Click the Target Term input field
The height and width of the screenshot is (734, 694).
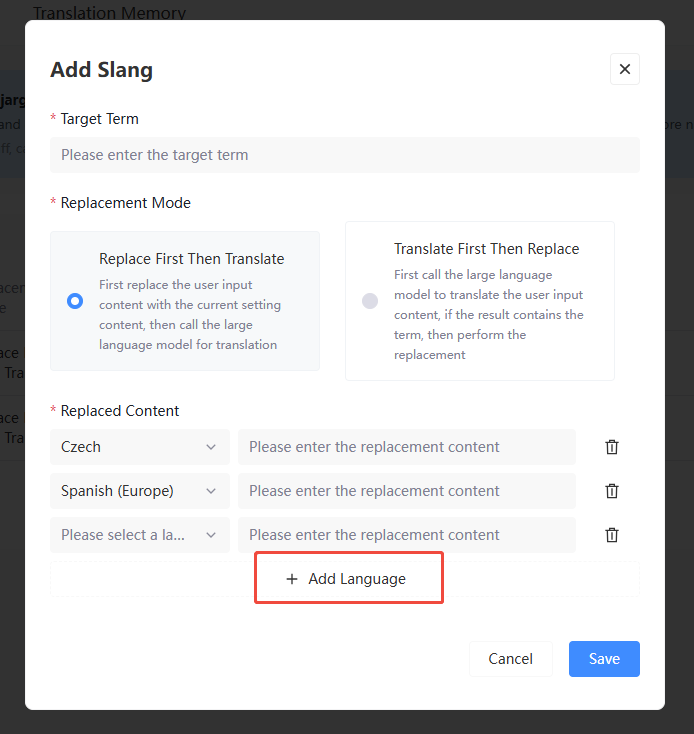(344, 155)
